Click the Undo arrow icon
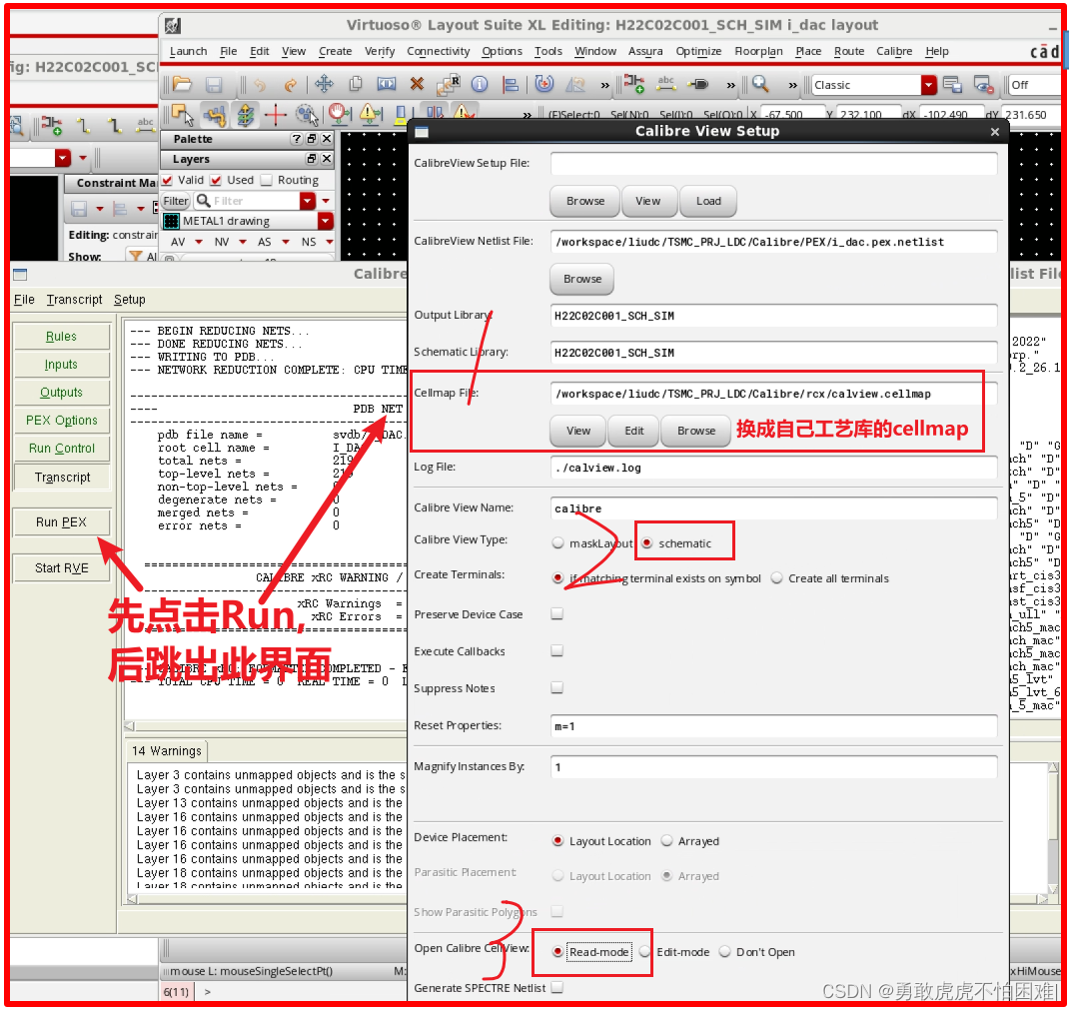Image resolution: width=1069 pixels, height=1010 pixels. [x=260, y=85]
